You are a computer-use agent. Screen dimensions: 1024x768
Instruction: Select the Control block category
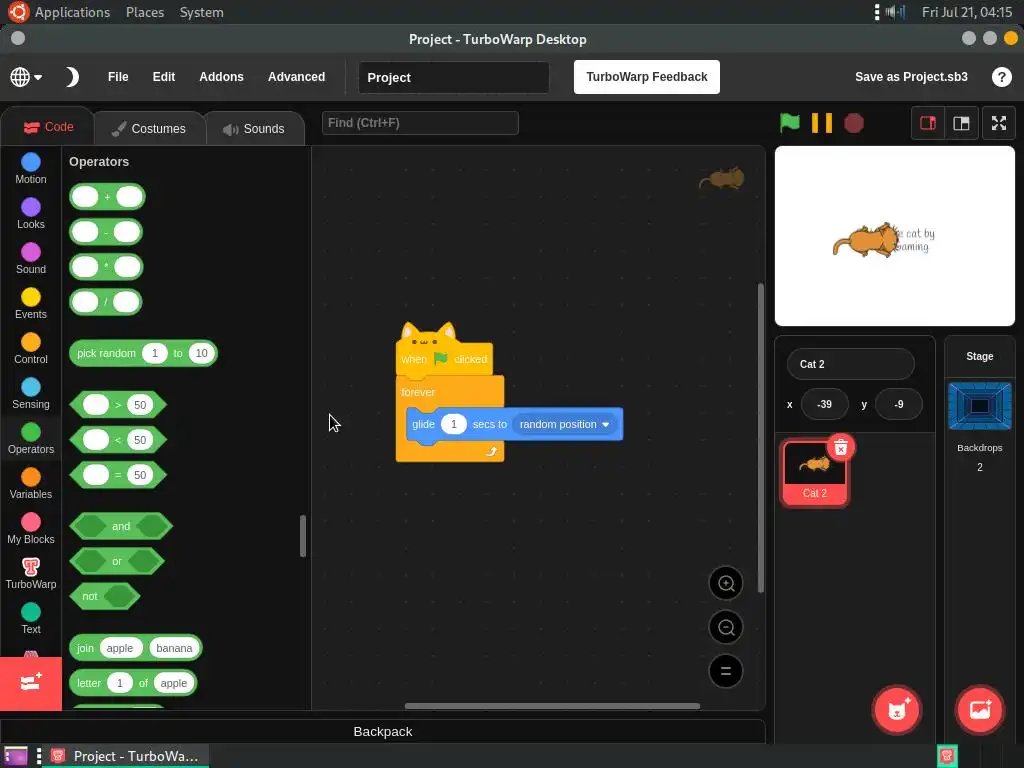click(31, 349)
